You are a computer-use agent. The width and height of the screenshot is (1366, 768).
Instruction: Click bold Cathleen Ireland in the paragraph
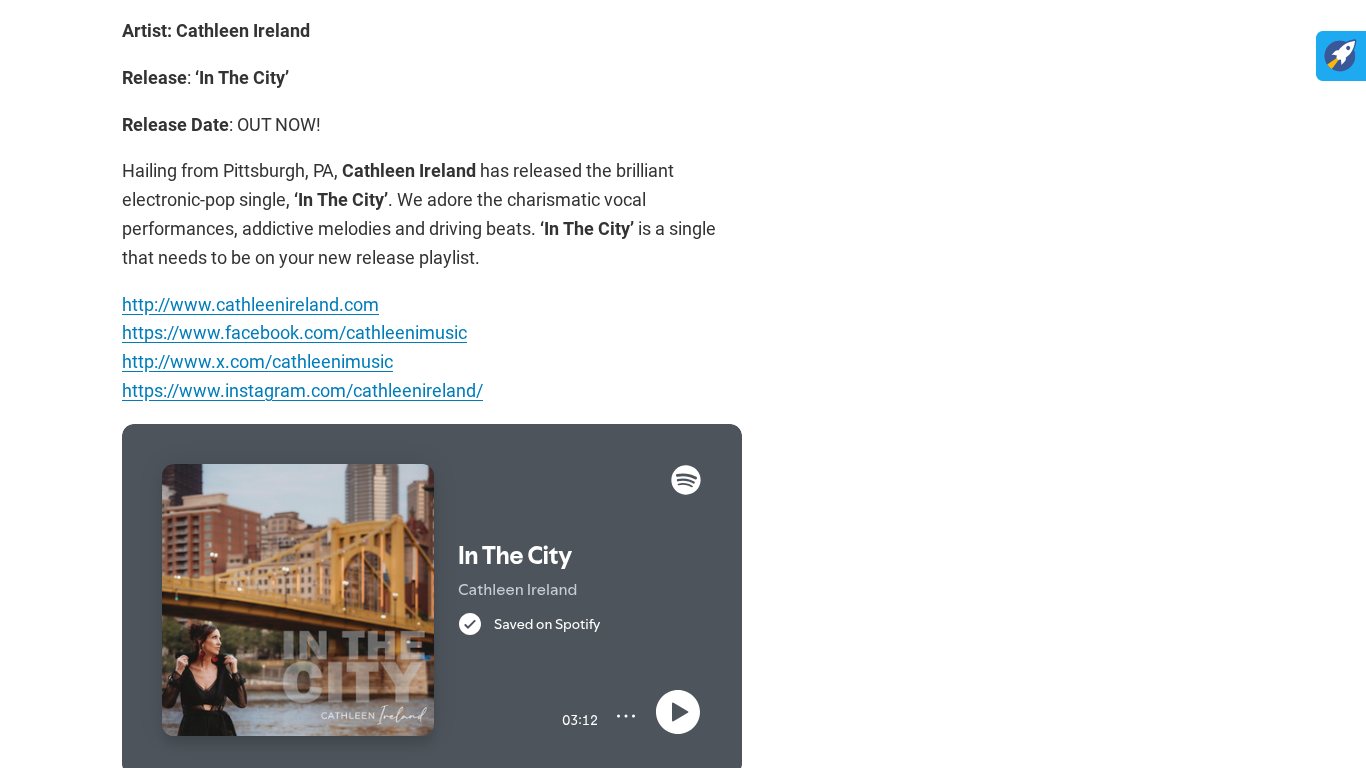pyautogui.click(x=409, y=171)
